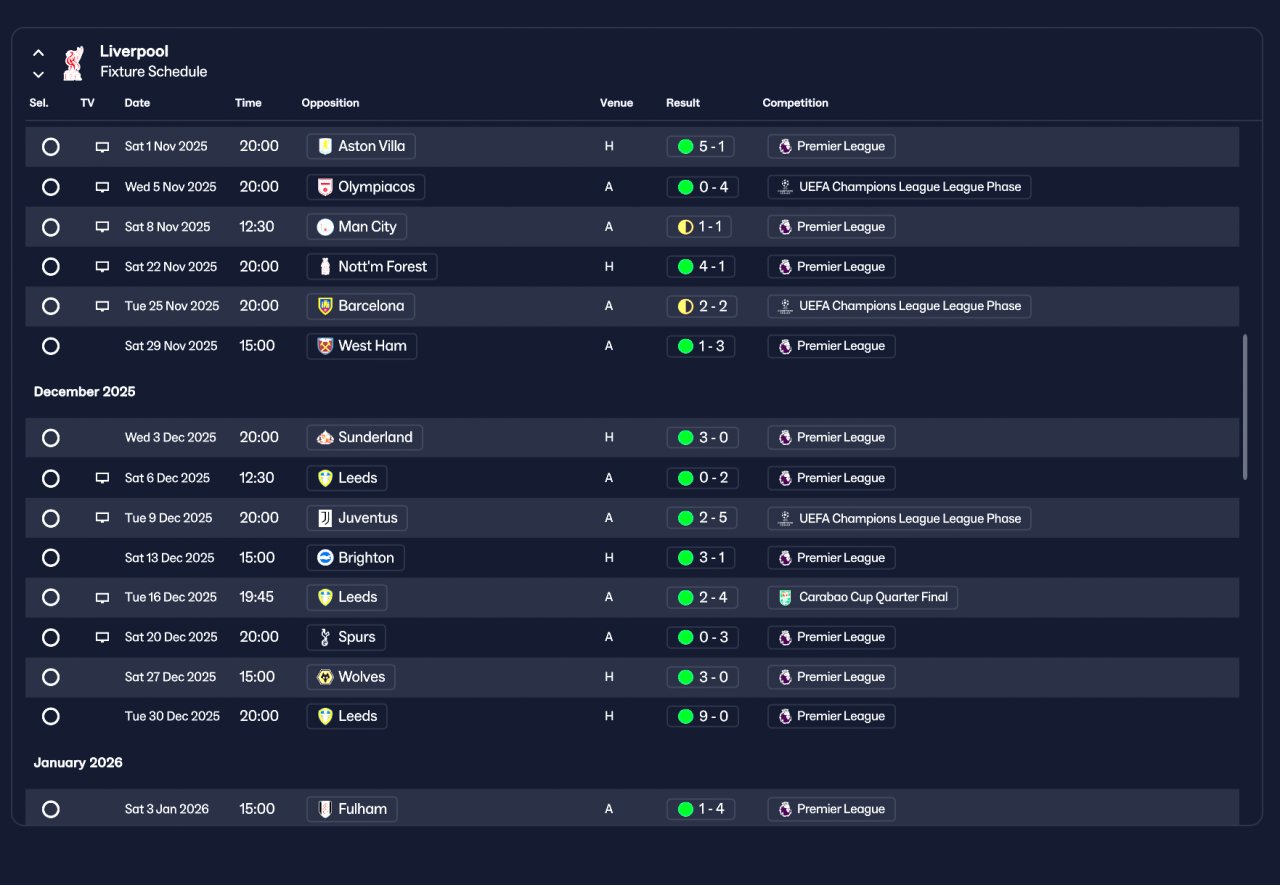Open the Sunderland opposition badge
1280x885 pixels.
coord(365,437)
